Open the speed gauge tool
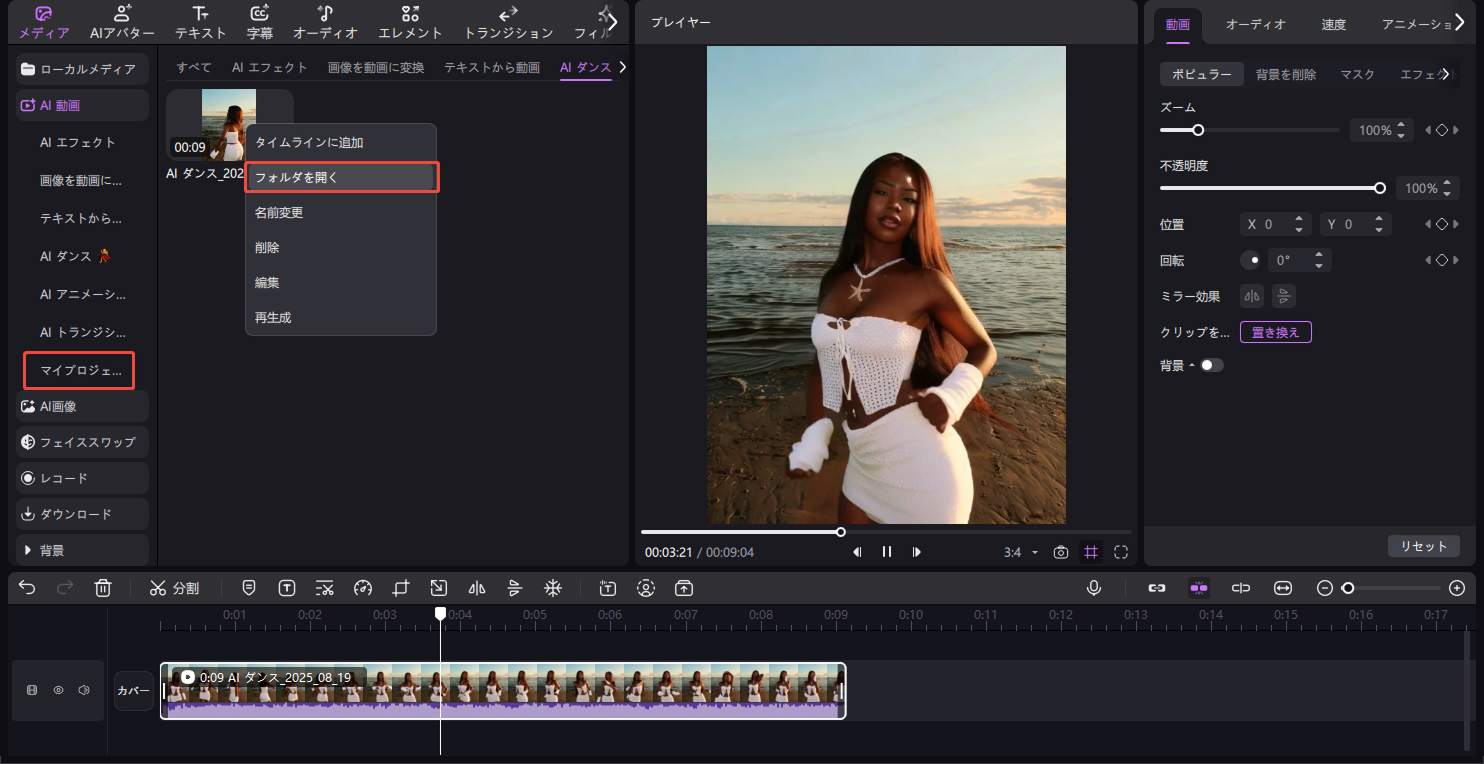This screenshot has width=1484, height=764. tap(363, 588)
